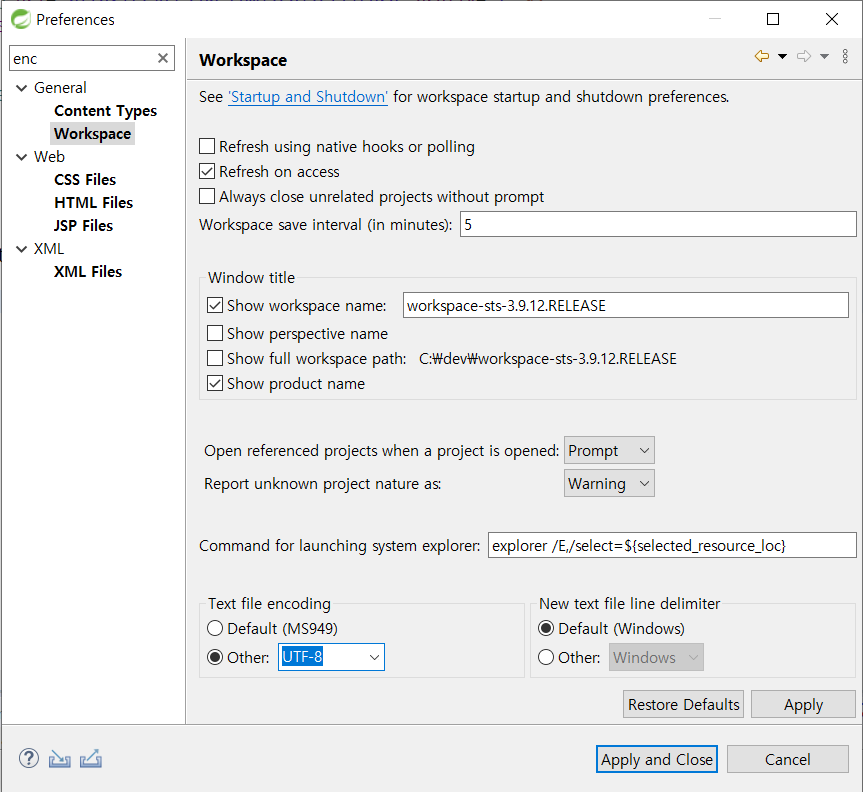Open JSP Files preferences
The width and height of the screenshot is (863, 792).
(83, 226)
